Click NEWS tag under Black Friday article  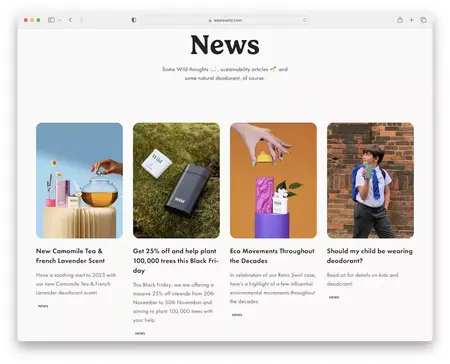[140, 333]
